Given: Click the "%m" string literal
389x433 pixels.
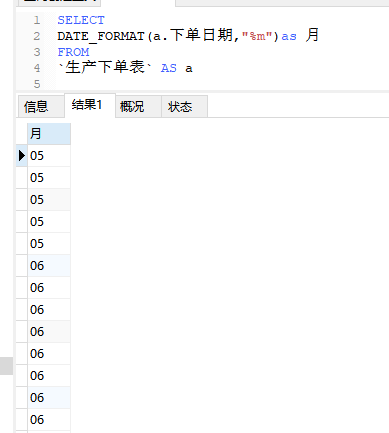Looking at the screenshot, I should 258,36.
